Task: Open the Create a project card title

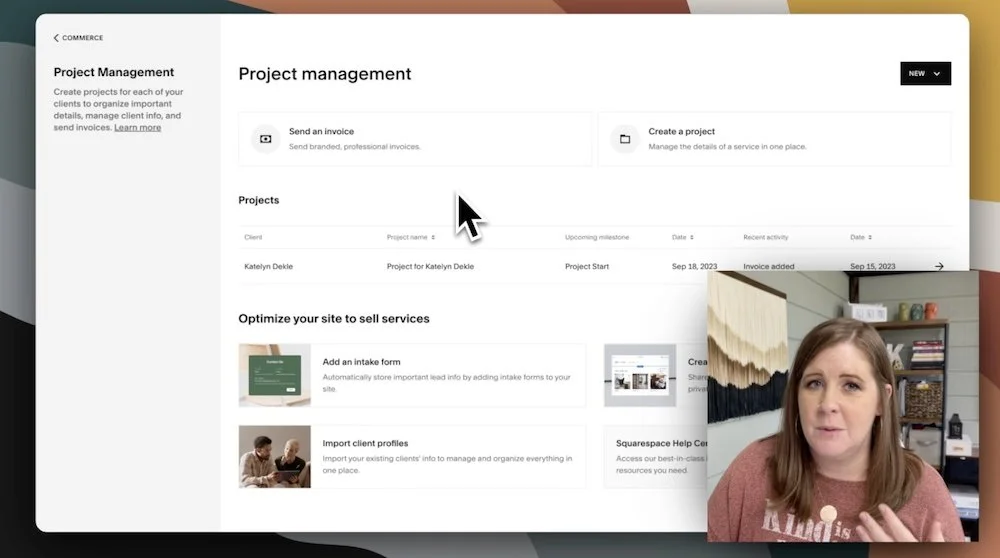Action: tap(681, 131)
